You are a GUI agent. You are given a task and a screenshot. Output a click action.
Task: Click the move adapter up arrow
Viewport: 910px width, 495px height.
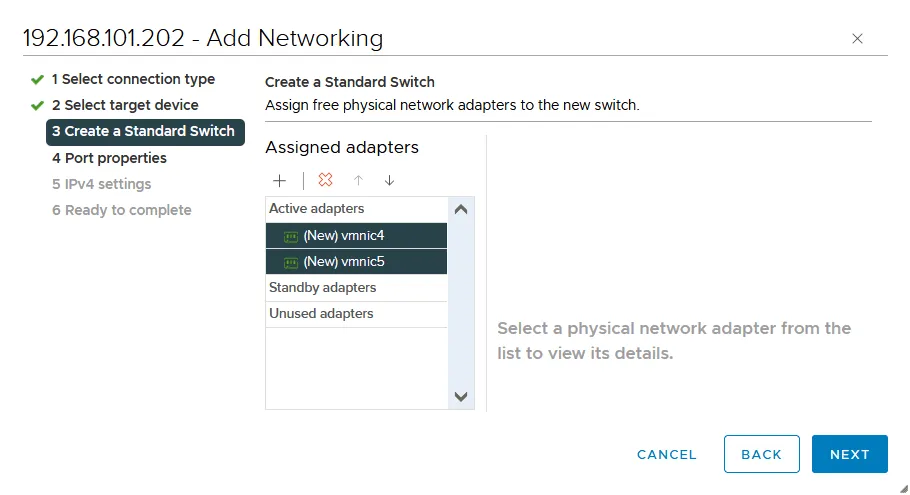pos(358,181)
